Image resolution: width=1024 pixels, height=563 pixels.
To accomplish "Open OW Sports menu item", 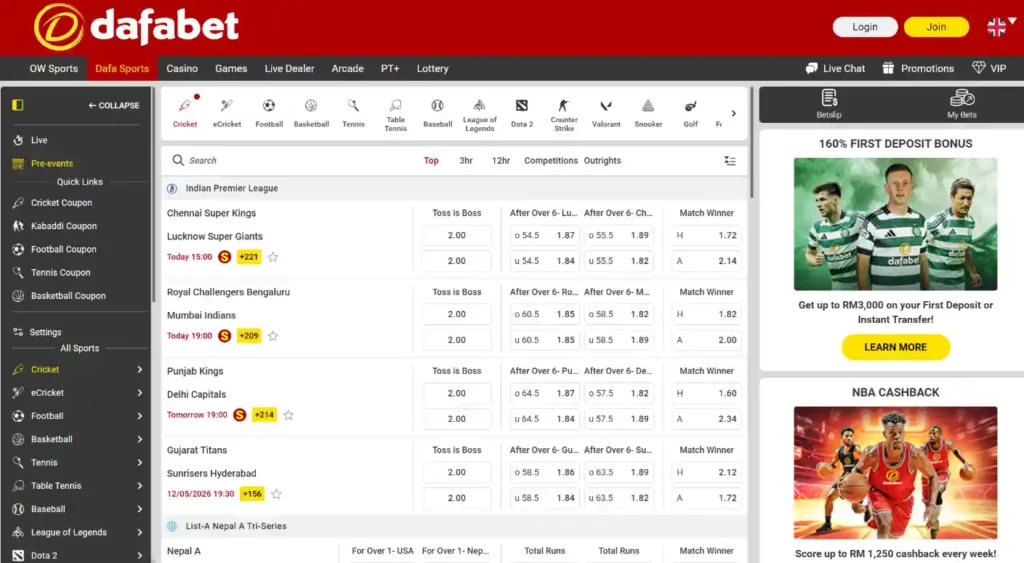I will [54, 69].
